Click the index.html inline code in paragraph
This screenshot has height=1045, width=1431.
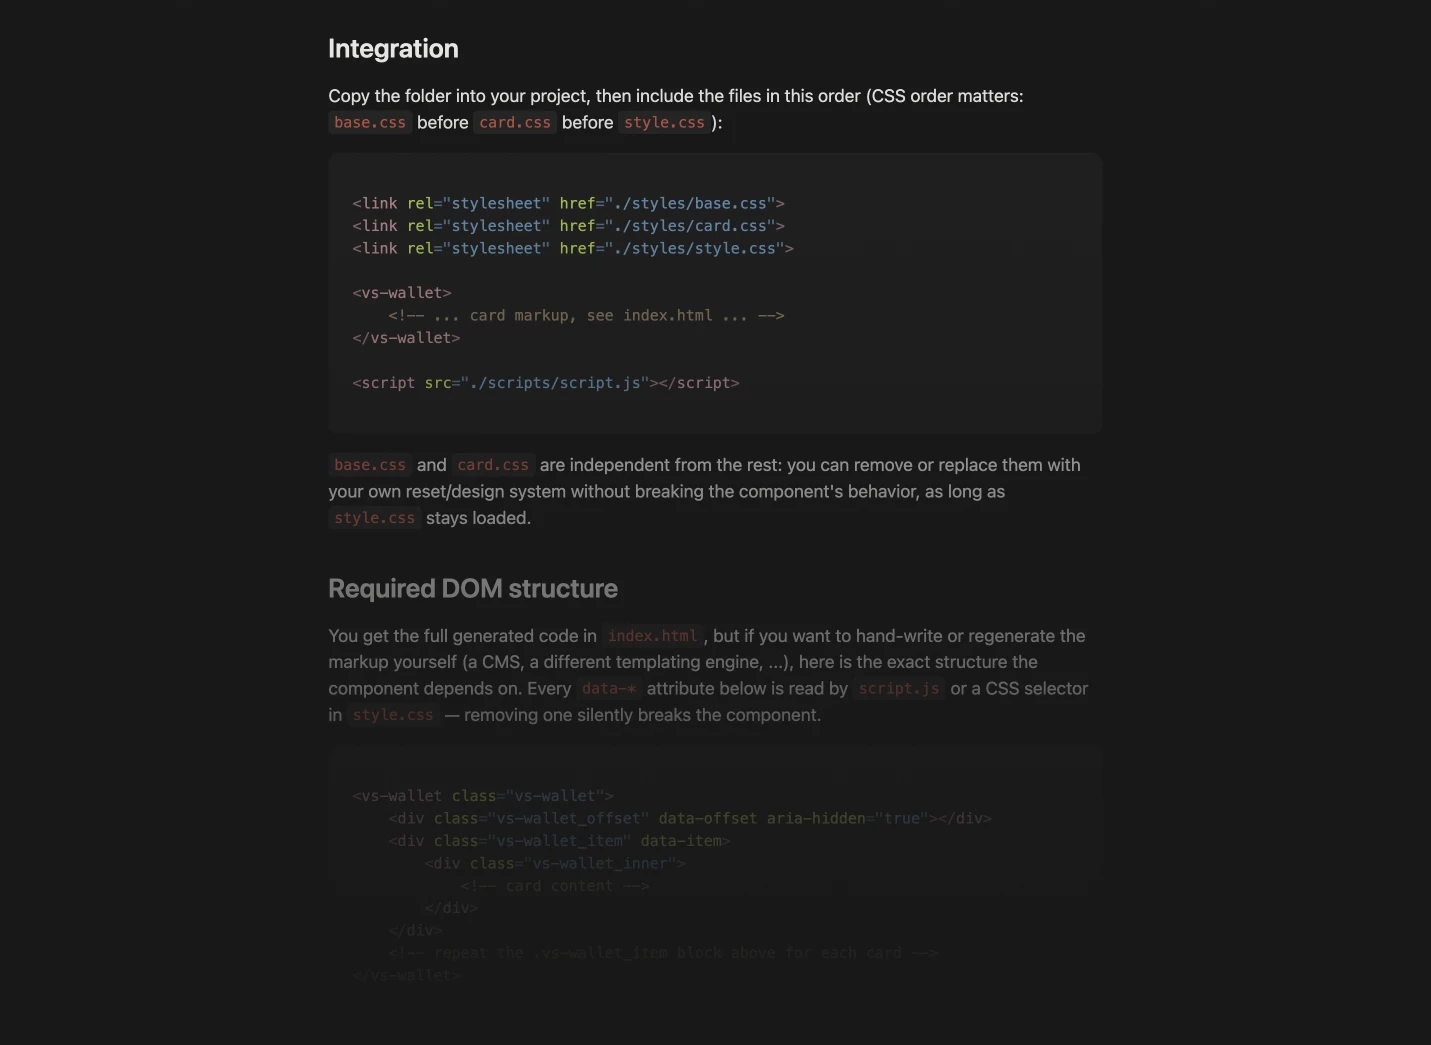pos(652,636)
